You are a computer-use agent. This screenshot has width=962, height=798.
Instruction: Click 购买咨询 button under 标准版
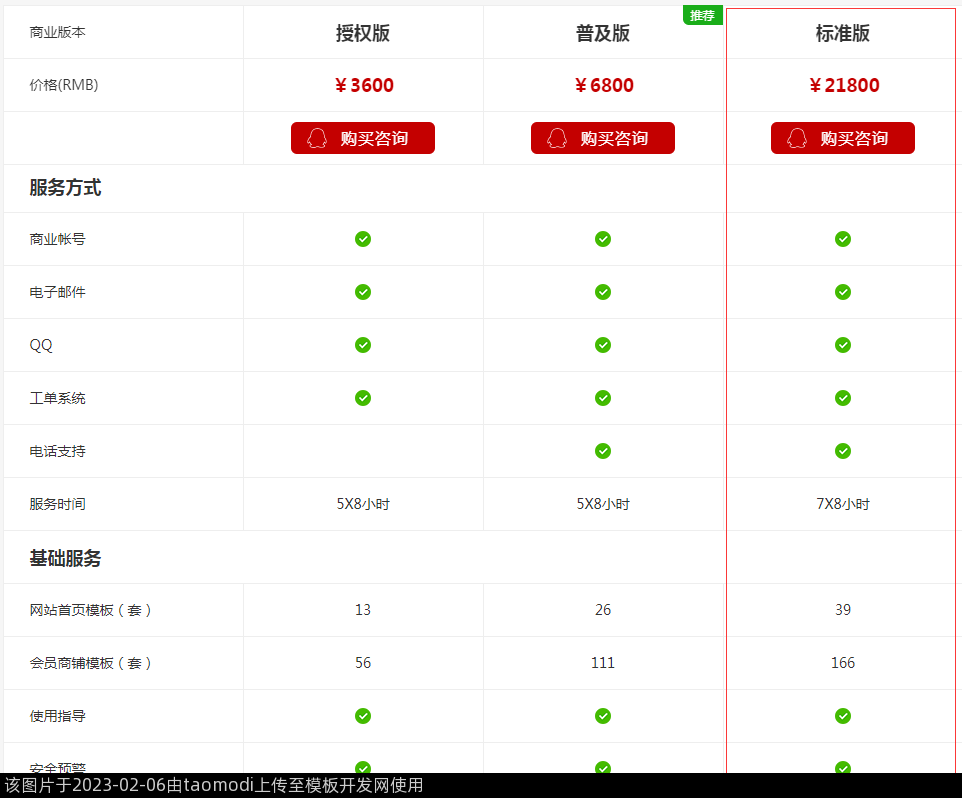click(x=843, y=138)
